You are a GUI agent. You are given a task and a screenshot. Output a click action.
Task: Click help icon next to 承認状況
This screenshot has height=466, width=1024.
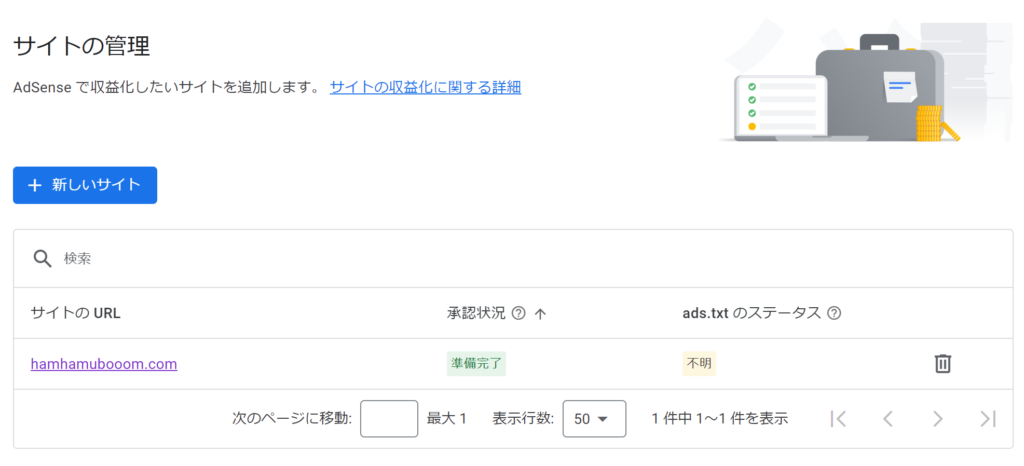[x=518, y=313]
